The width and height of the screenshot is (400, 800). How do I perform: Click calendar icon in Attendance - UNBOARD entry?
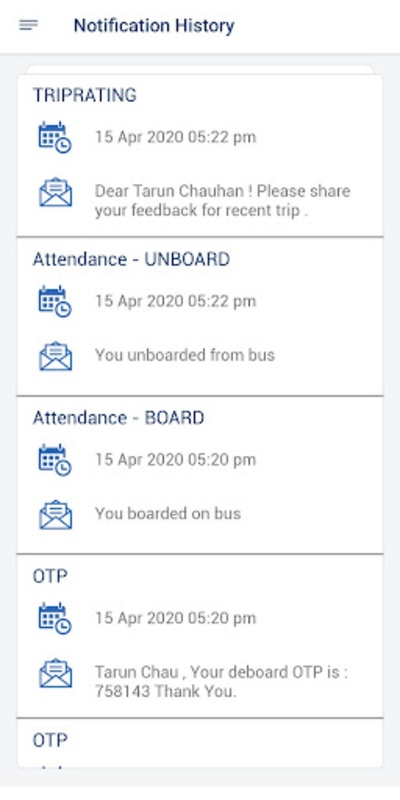click(x=55, y=301)
